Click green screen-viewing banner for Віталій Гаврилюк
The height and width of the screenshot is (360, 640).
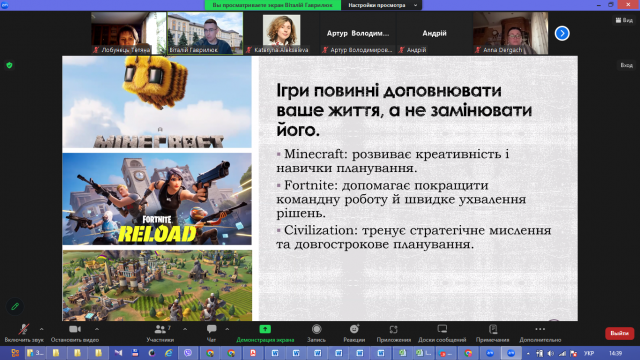(273, 5)
